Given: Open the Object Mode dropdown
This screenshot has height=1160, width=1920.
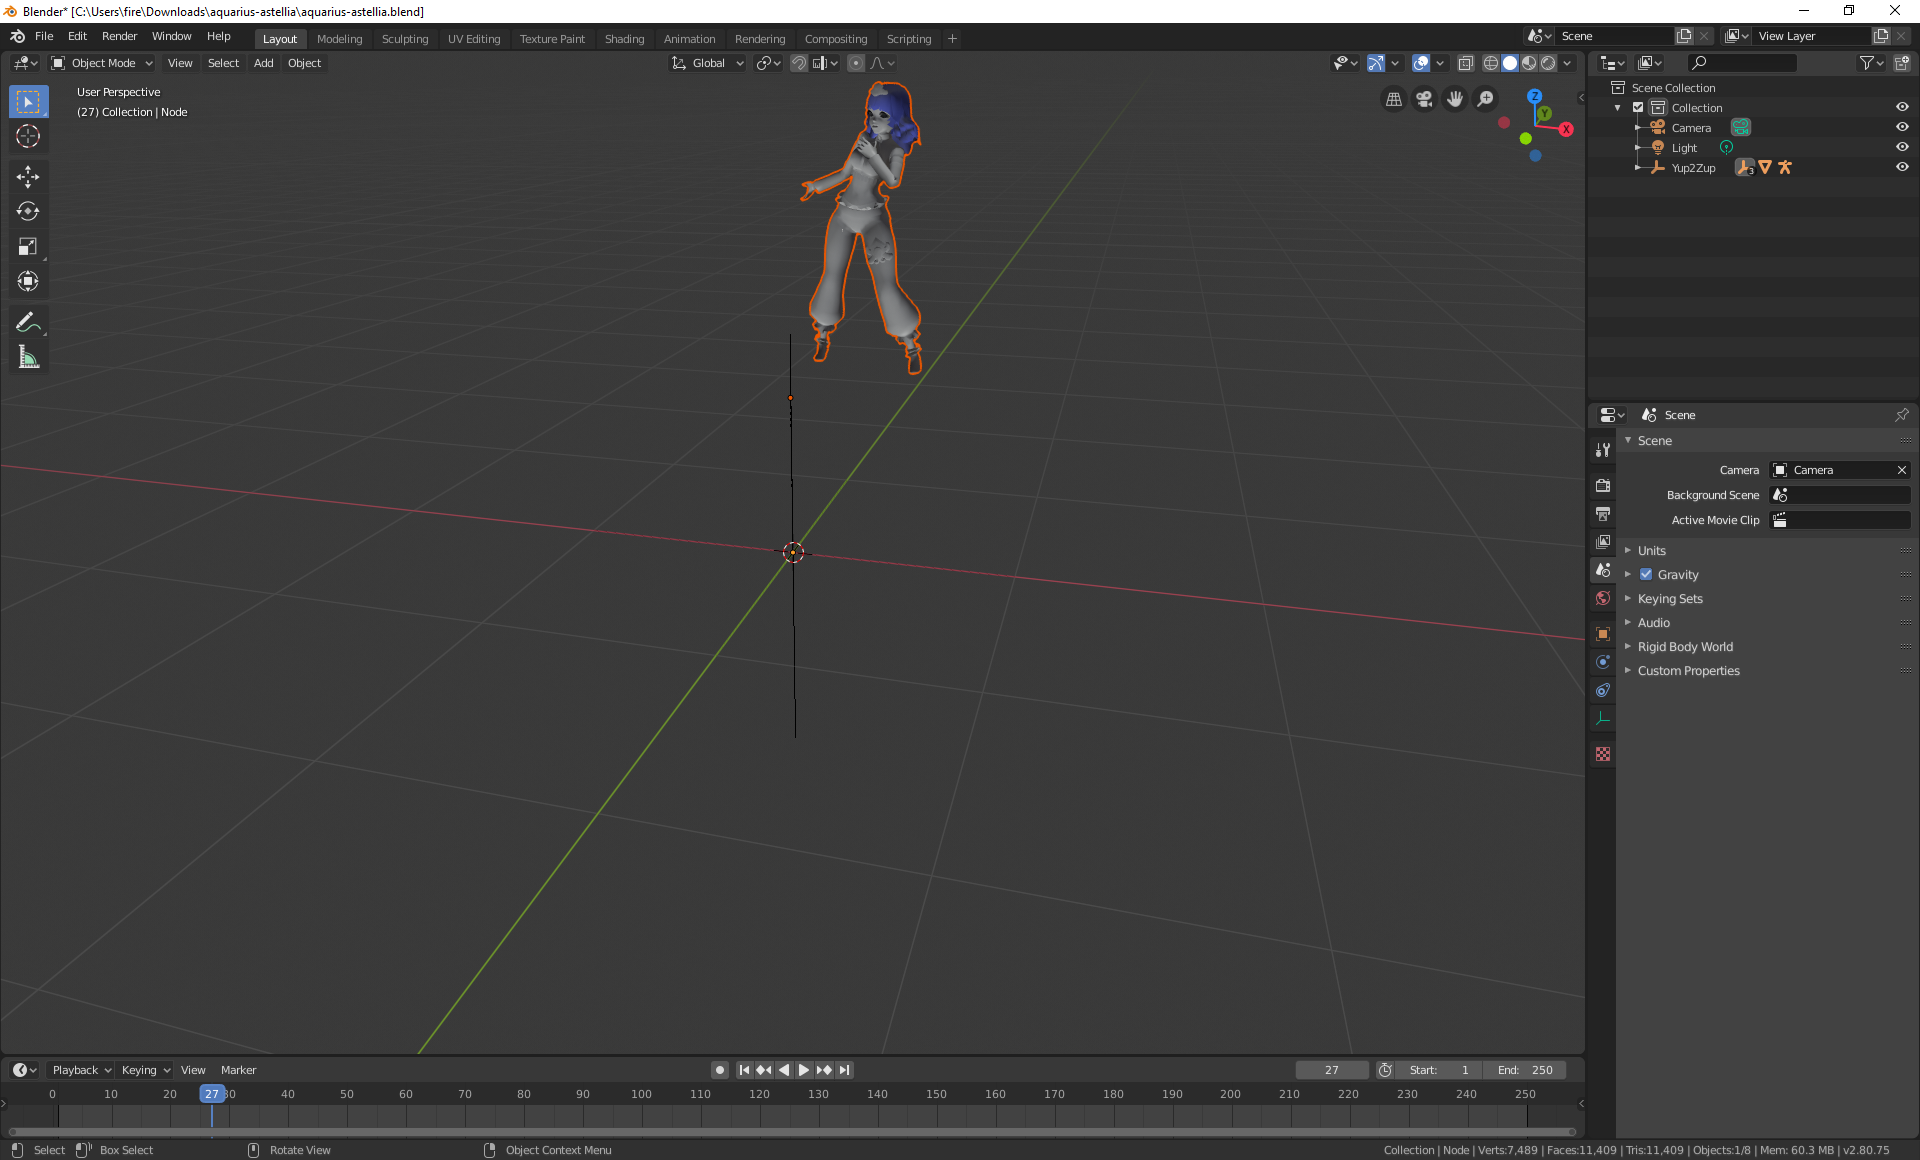Looking at the screenshot, I should (x=100, y=63).
